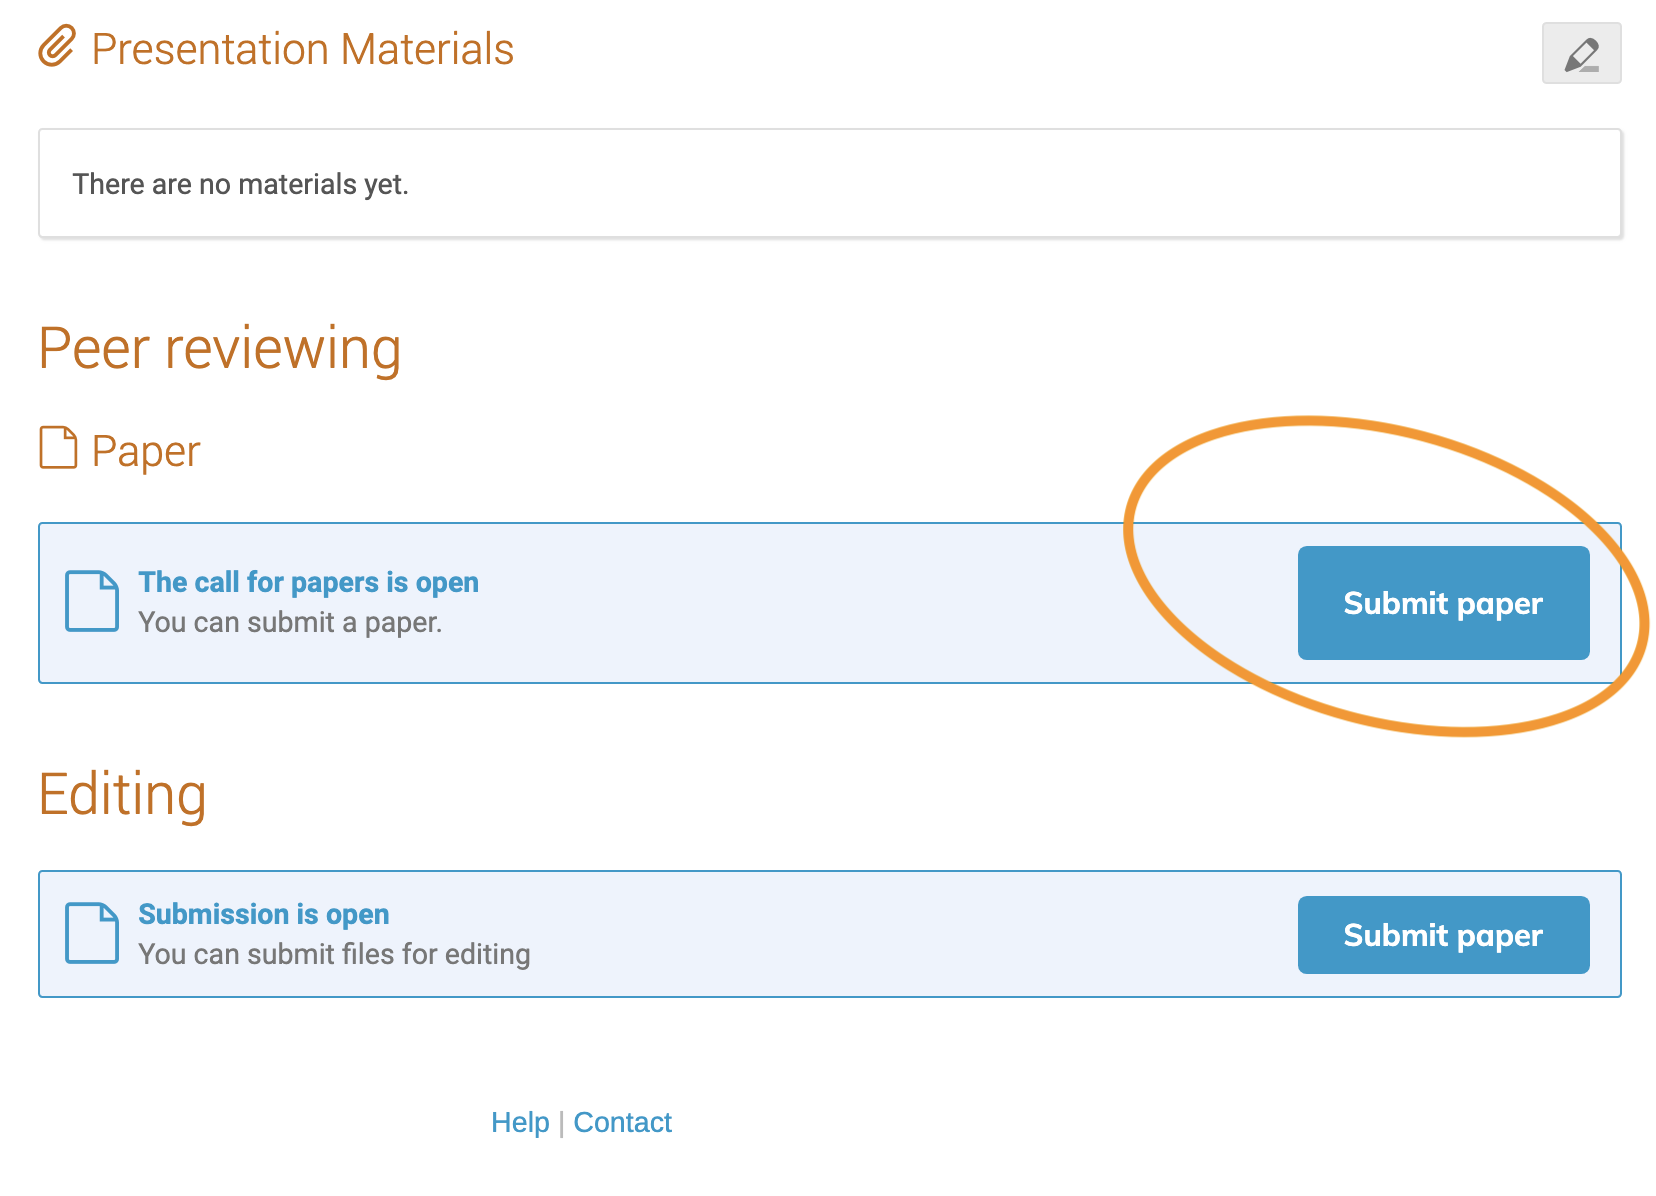Screen dimensions: 1656x1196
Task: Click the Paper subsection heading
Action: coord(146,452)
